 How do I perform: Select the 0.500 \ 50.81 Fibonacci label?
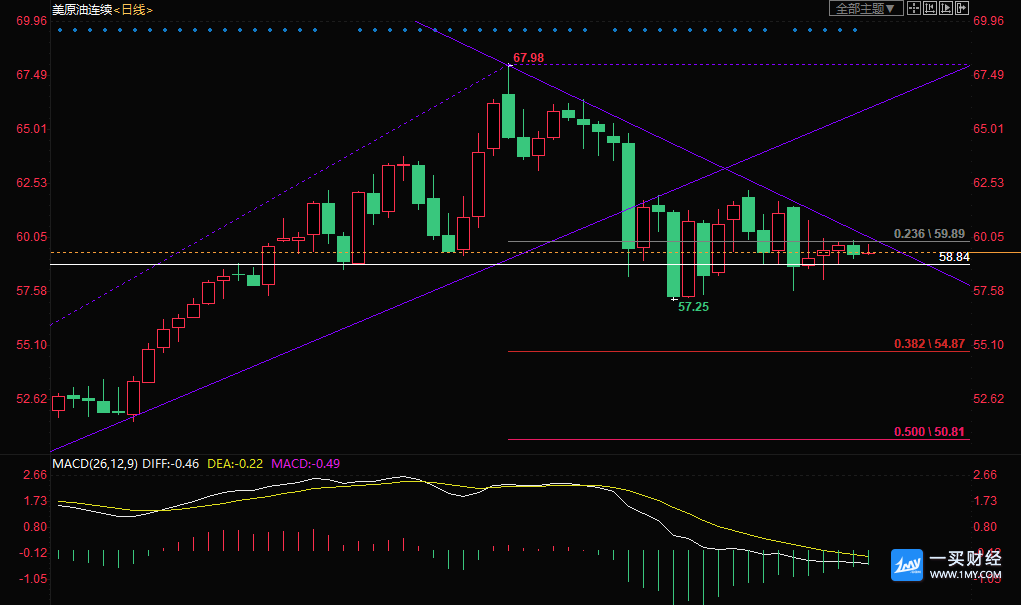click(x=929, y=432)
